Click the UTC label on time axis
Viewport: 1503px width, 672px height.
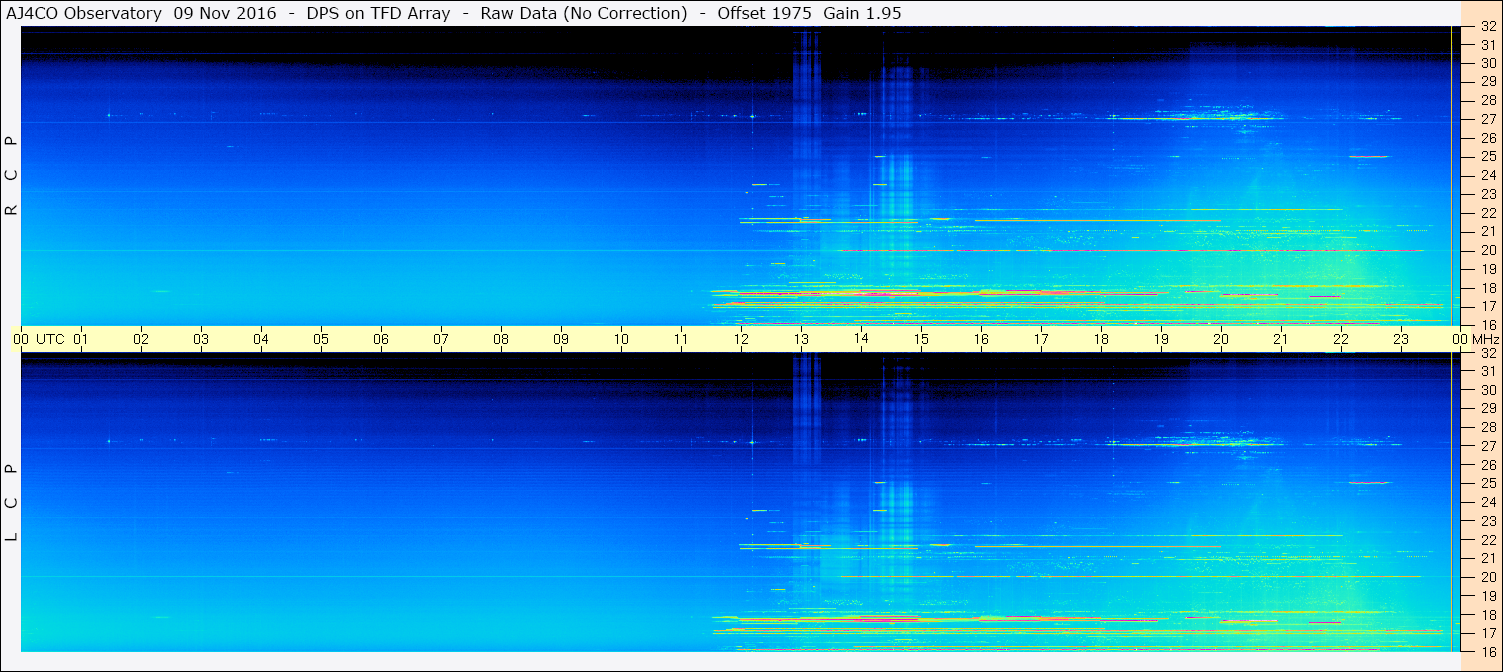coord(50,339)
